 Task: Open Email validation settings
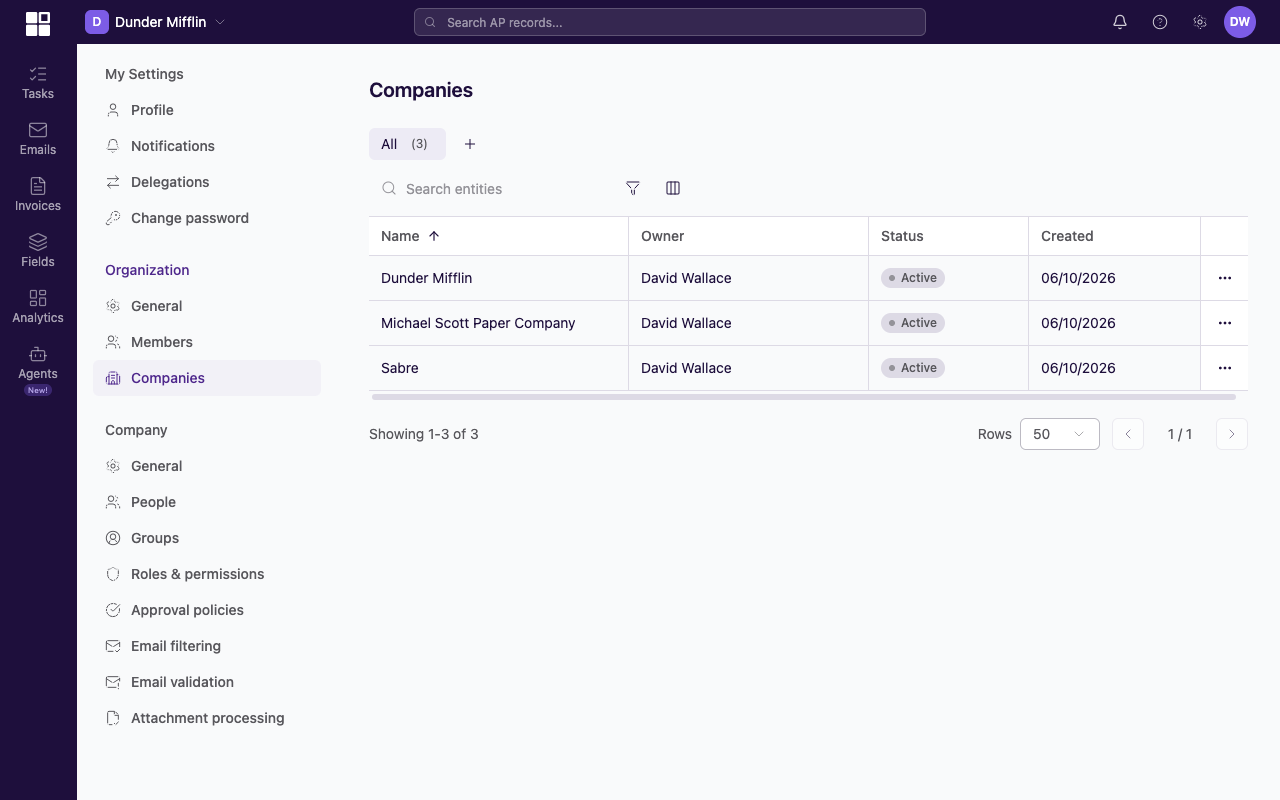207,682
